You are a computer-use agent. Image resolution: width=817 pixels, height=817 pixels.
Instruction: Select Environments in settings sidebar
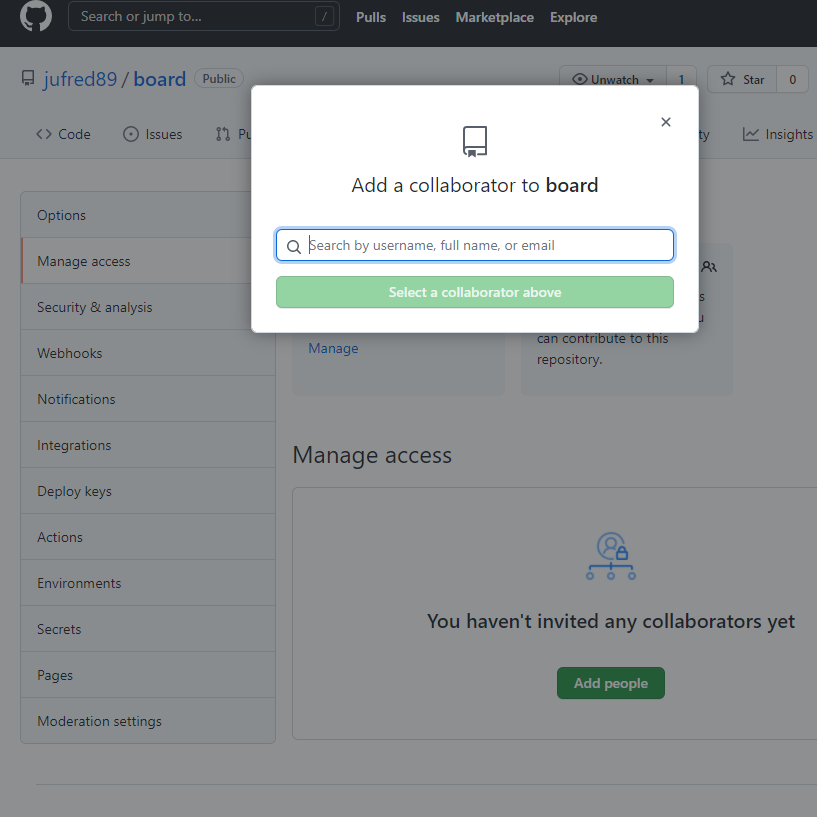coord(147,583)
